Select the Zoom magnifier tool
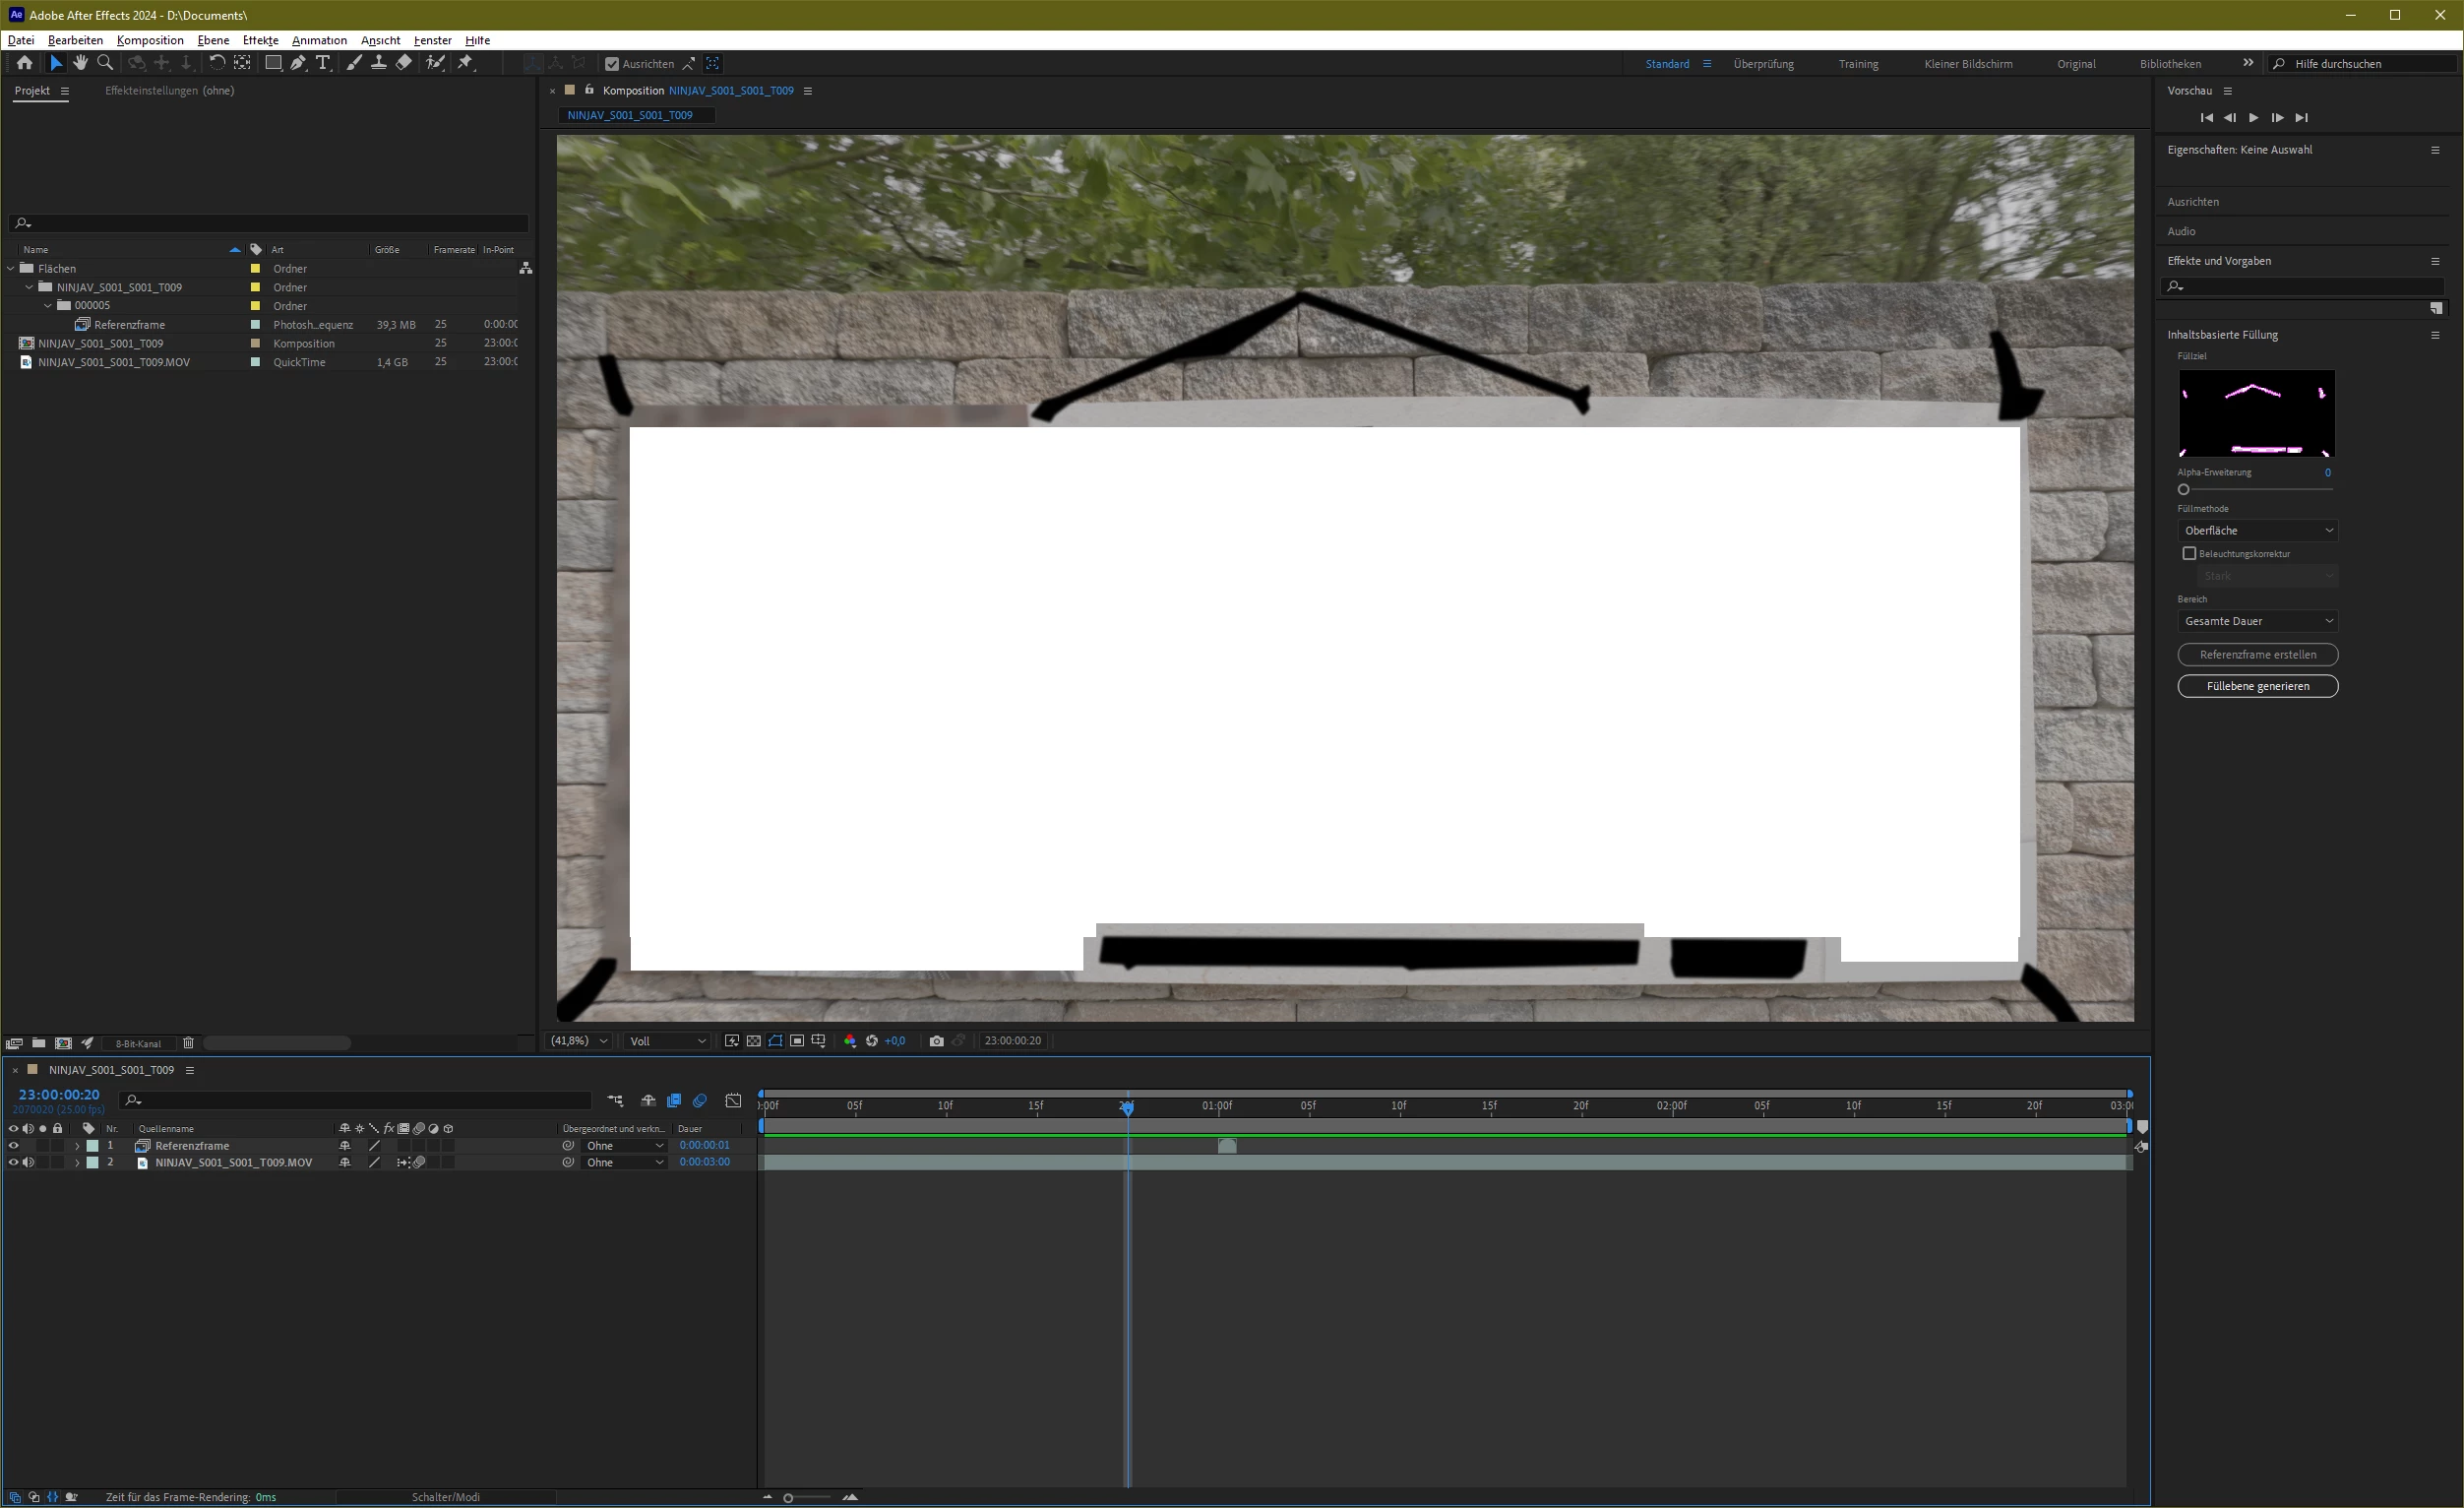Screen dimensions: 2464x1508 pos(105,63)
